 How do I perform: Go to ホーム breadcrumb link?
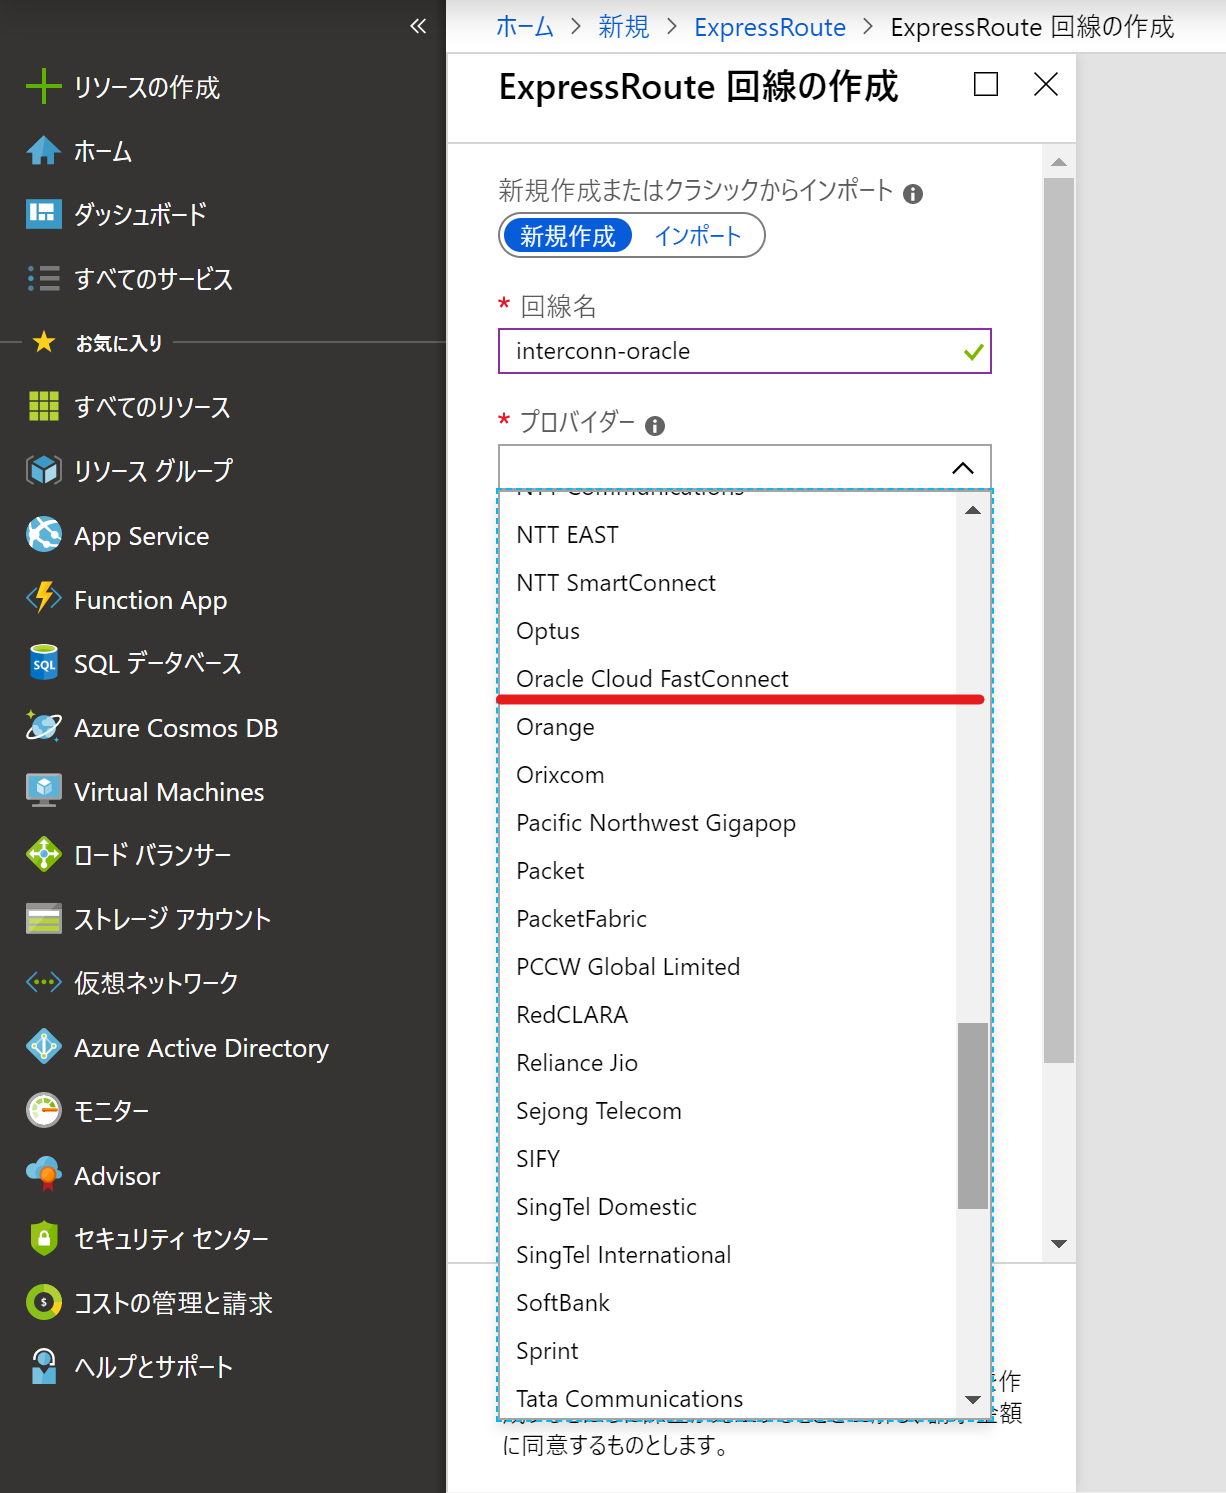pos(525,27)
